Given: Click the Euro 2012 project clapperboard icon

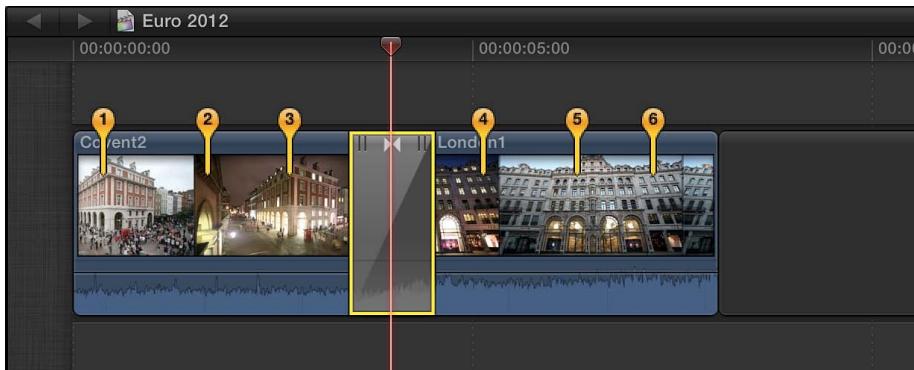Looking at the screenshot, I should point(125,22).
